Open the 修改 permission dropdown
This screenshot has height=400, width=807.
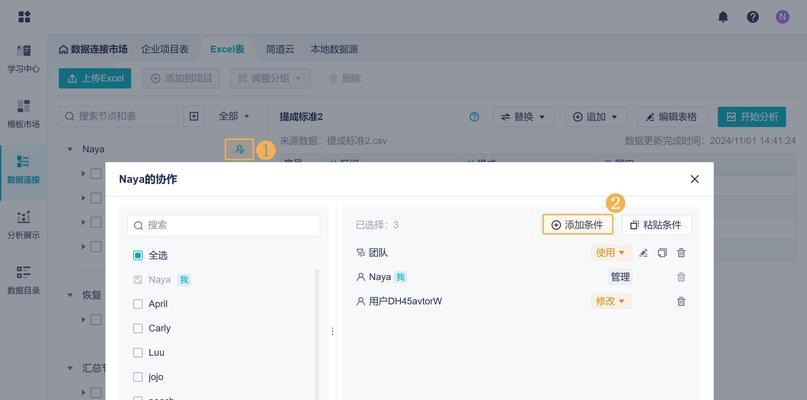click(610, 301)
